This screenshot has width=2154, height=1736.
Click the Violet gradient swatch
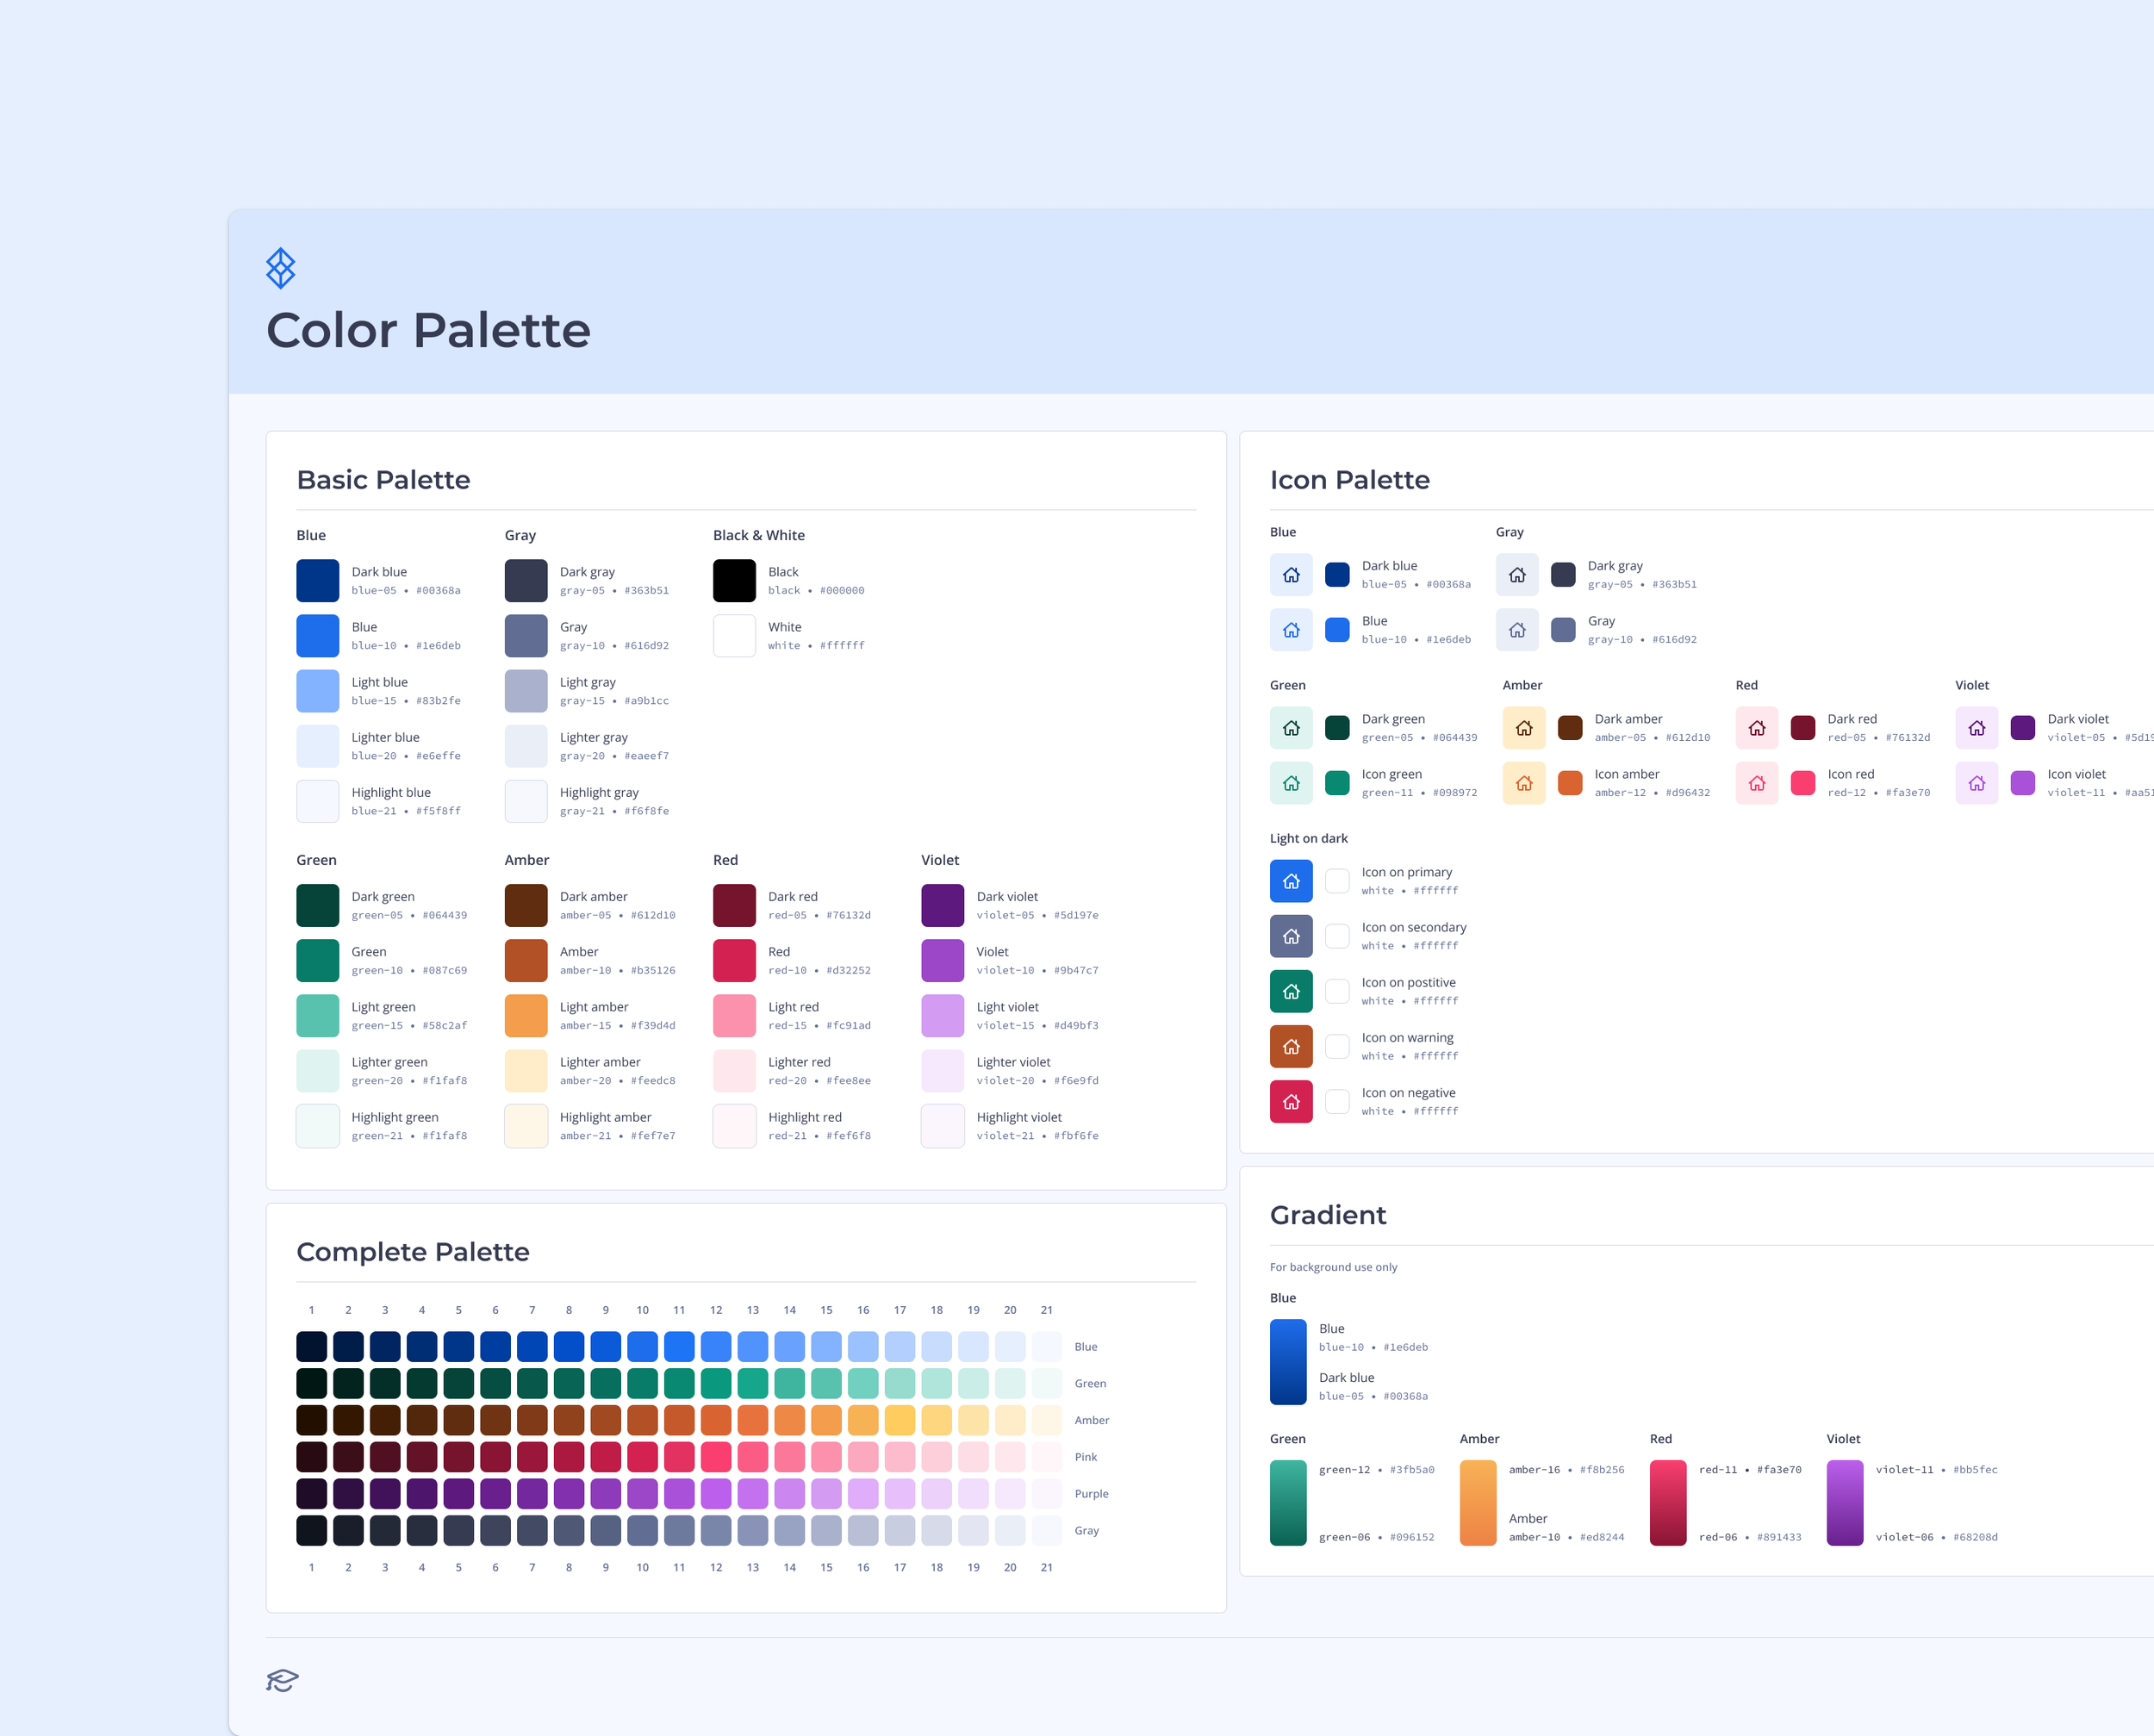click(1845, 1503)
